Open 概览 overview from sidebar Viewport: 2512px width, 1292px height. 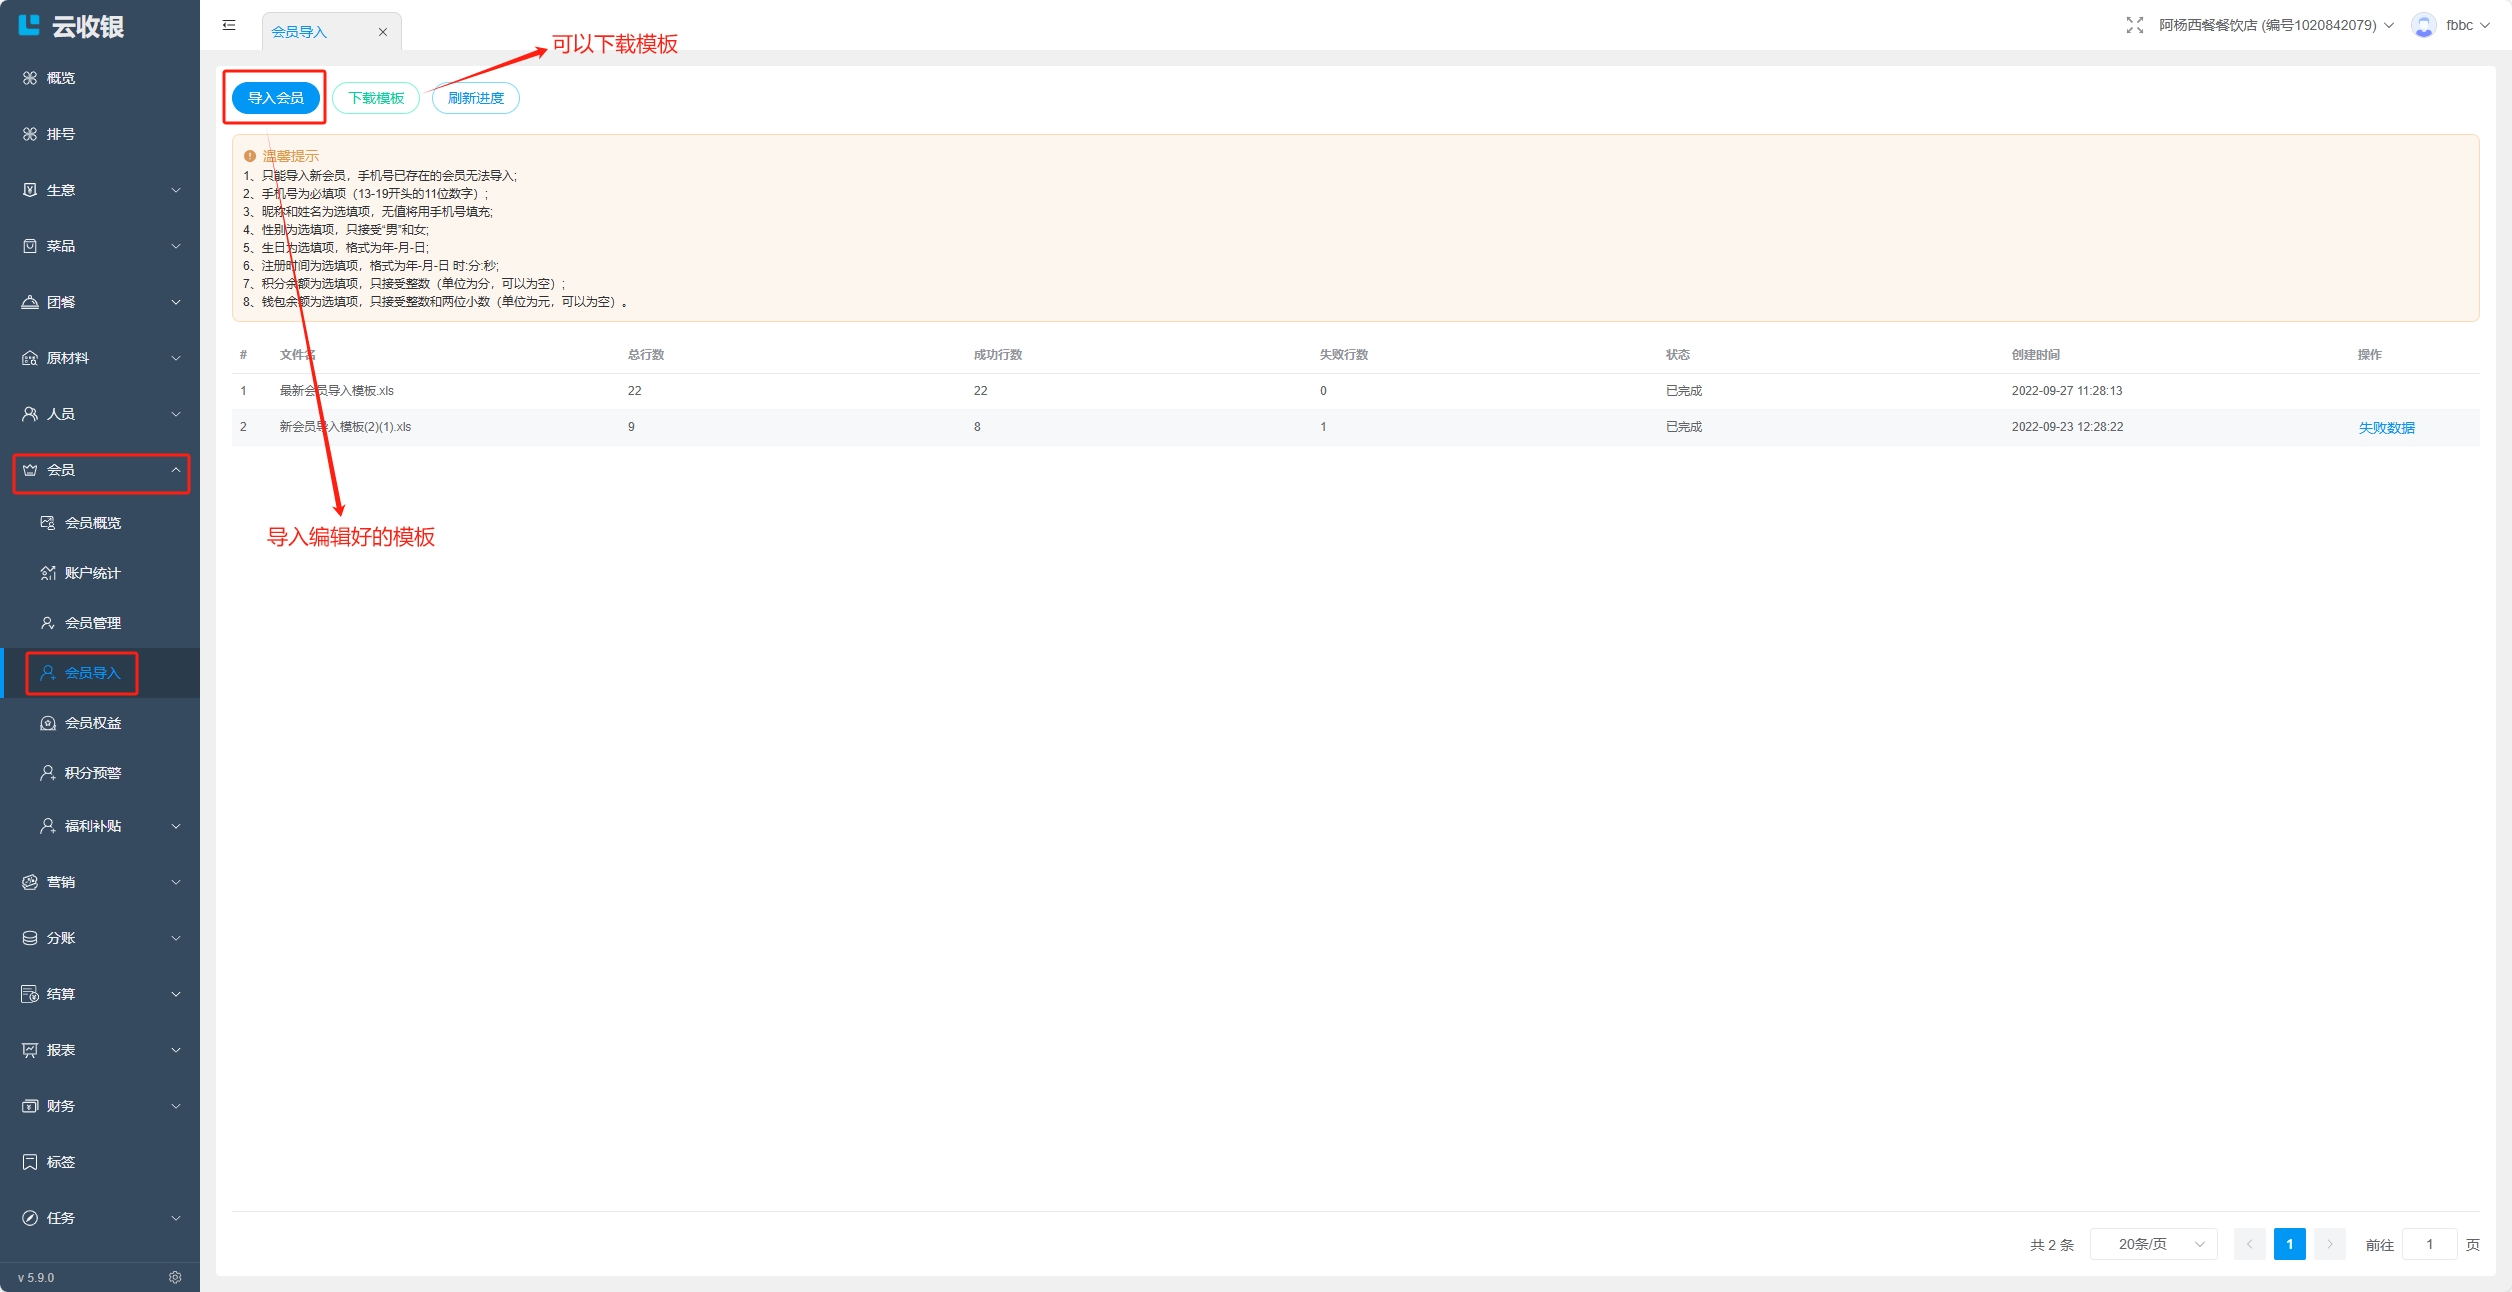point(61,78)
